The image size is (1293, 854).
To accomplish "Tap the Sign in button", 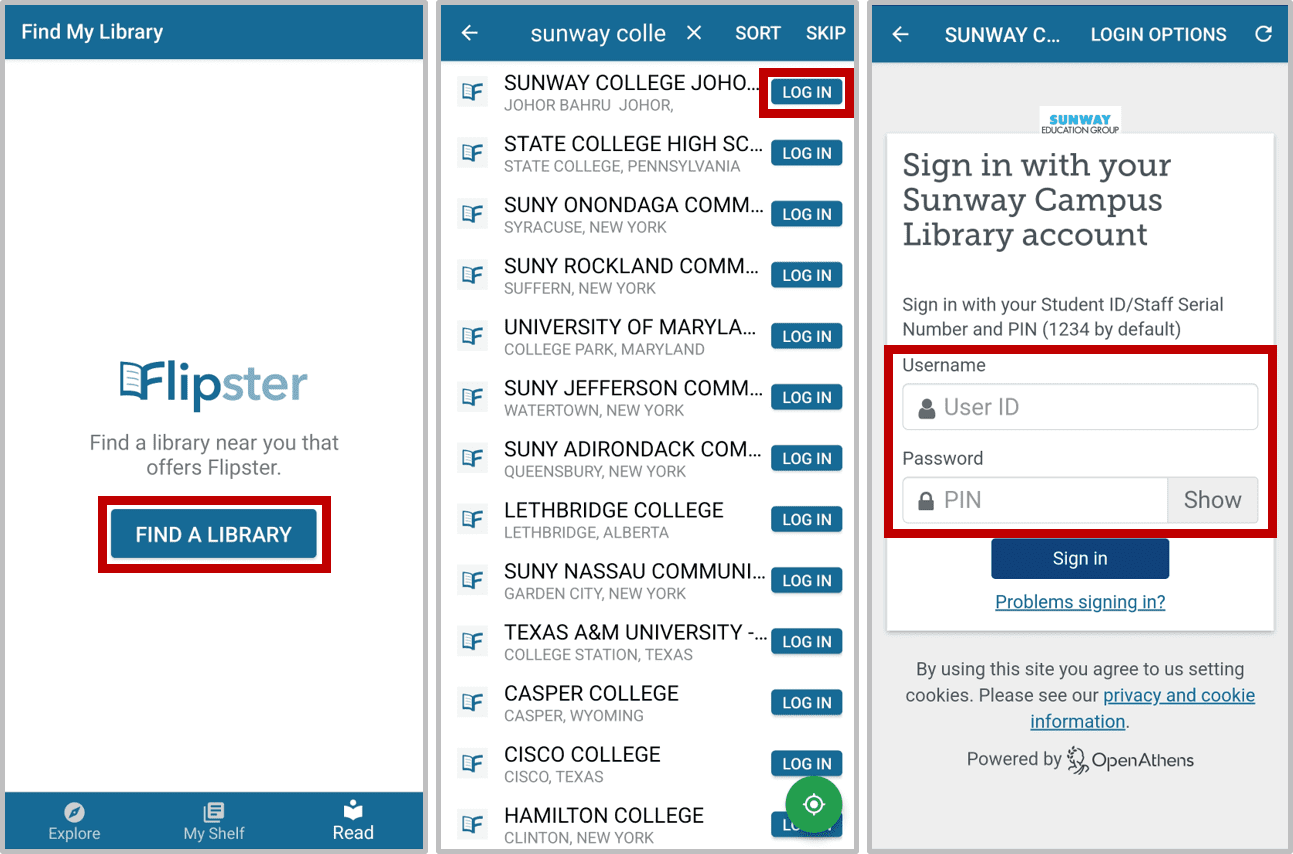I will 1079,558.
